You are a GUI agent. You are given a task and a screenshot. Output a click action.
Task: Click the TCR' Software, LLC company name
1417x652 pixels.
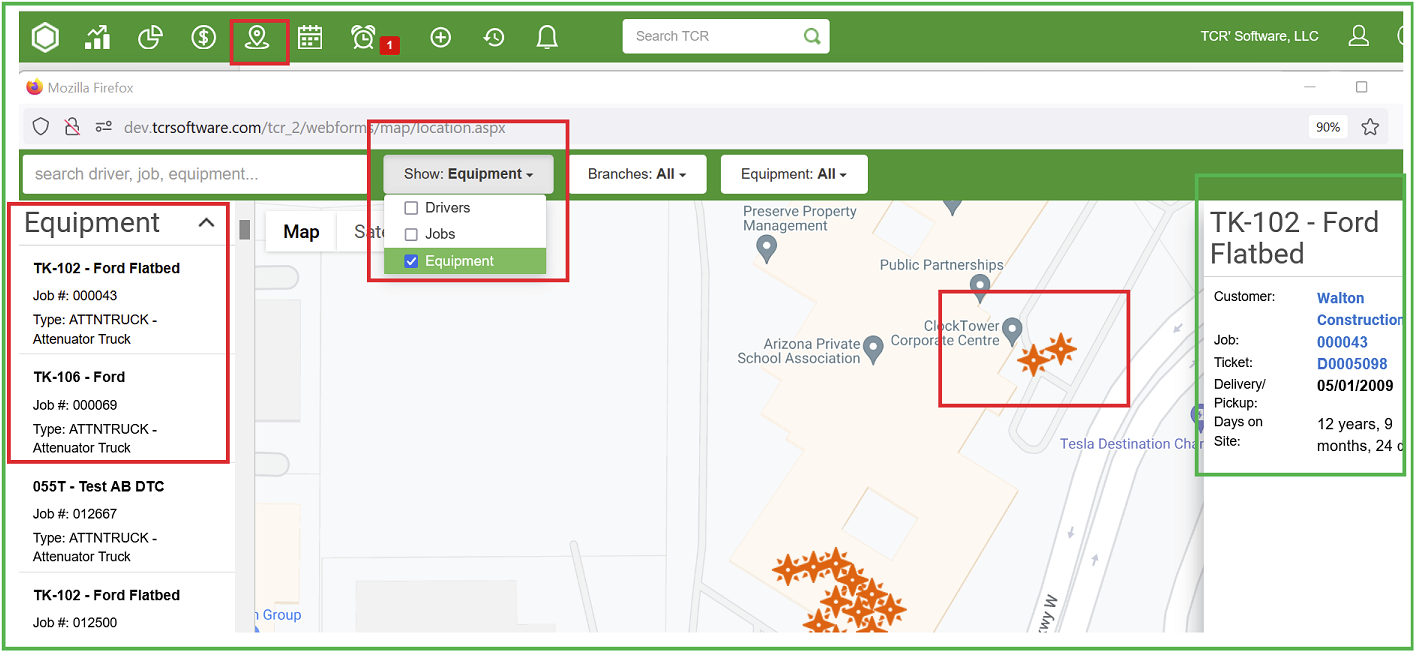click(1260, 36)
